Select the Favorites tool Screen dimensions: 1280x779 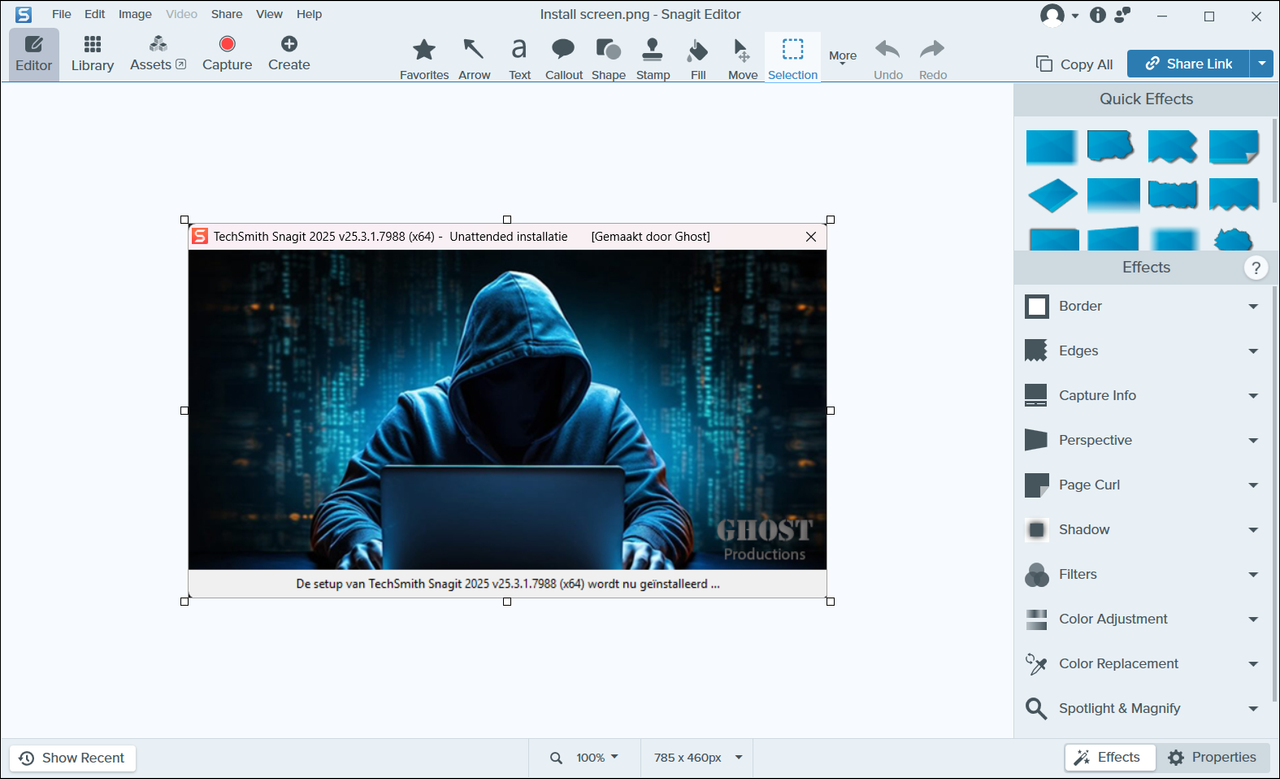coord(424,59)
